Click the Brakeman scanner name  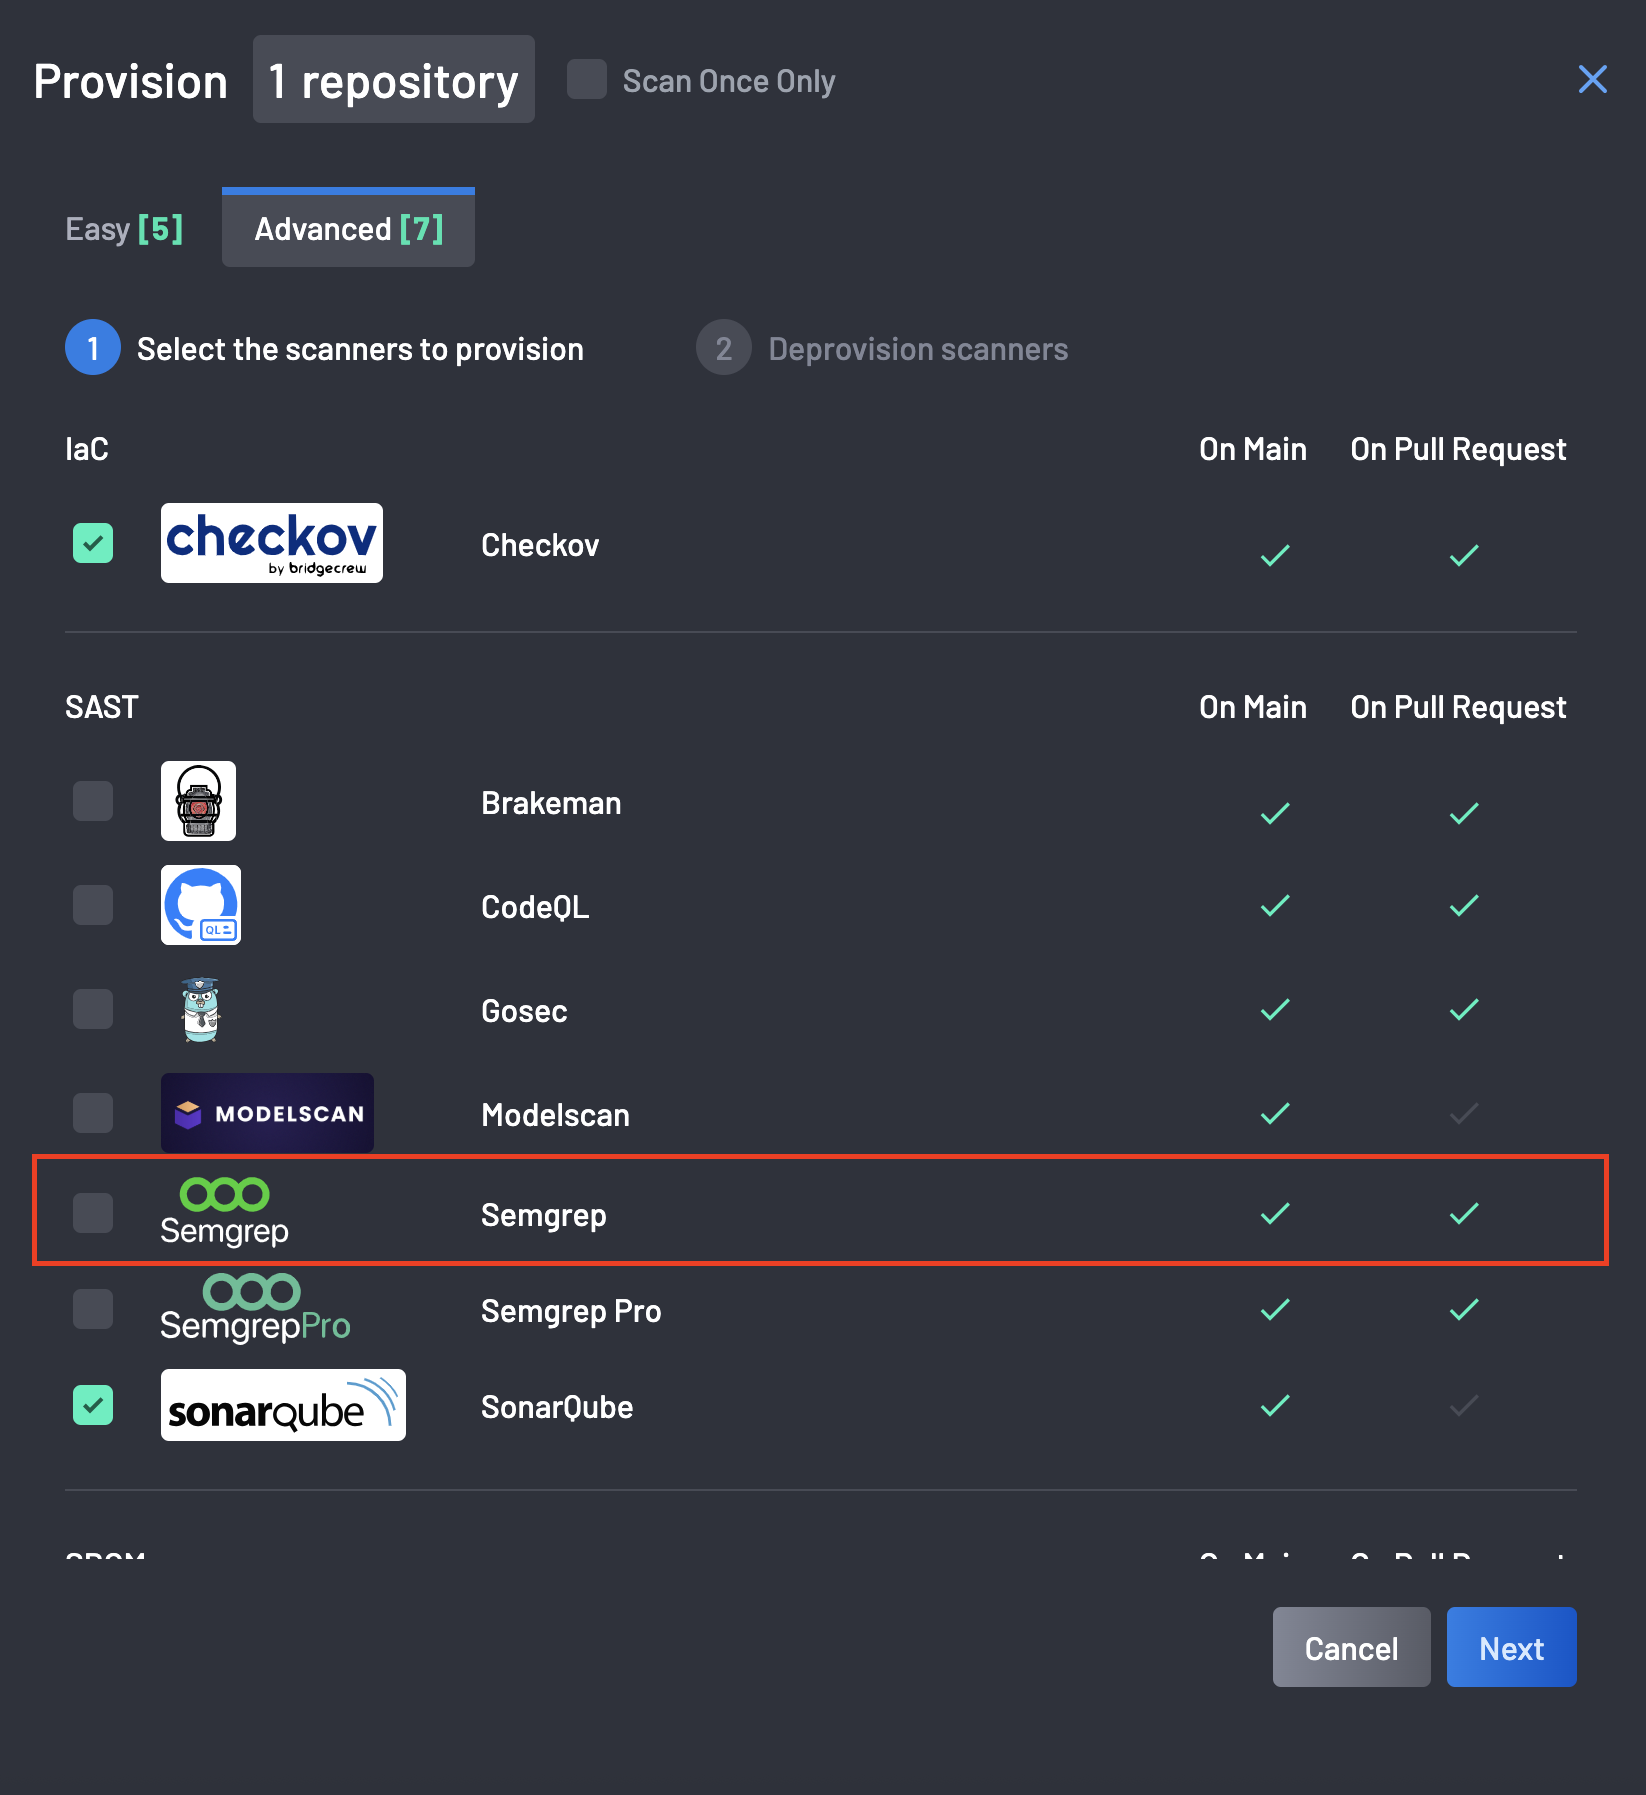point(551,803)
